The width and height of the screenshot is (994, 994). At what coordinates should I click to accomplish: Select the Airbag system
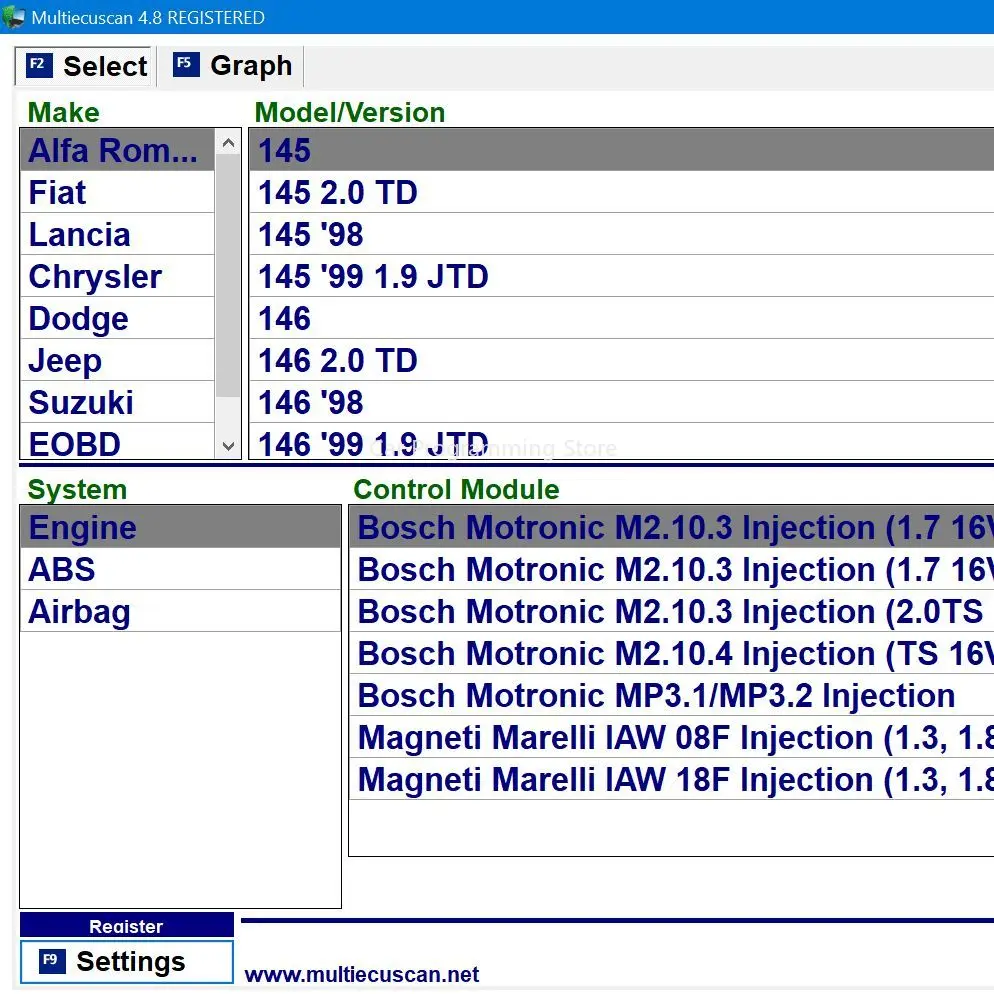181,611
